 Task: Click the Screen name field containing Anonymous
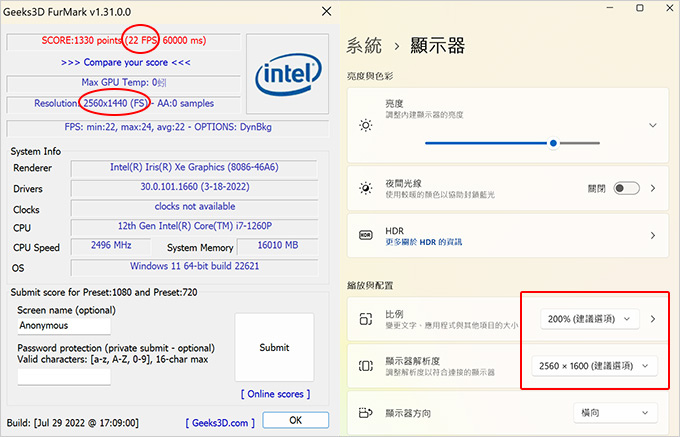click(x=64, y=326)
